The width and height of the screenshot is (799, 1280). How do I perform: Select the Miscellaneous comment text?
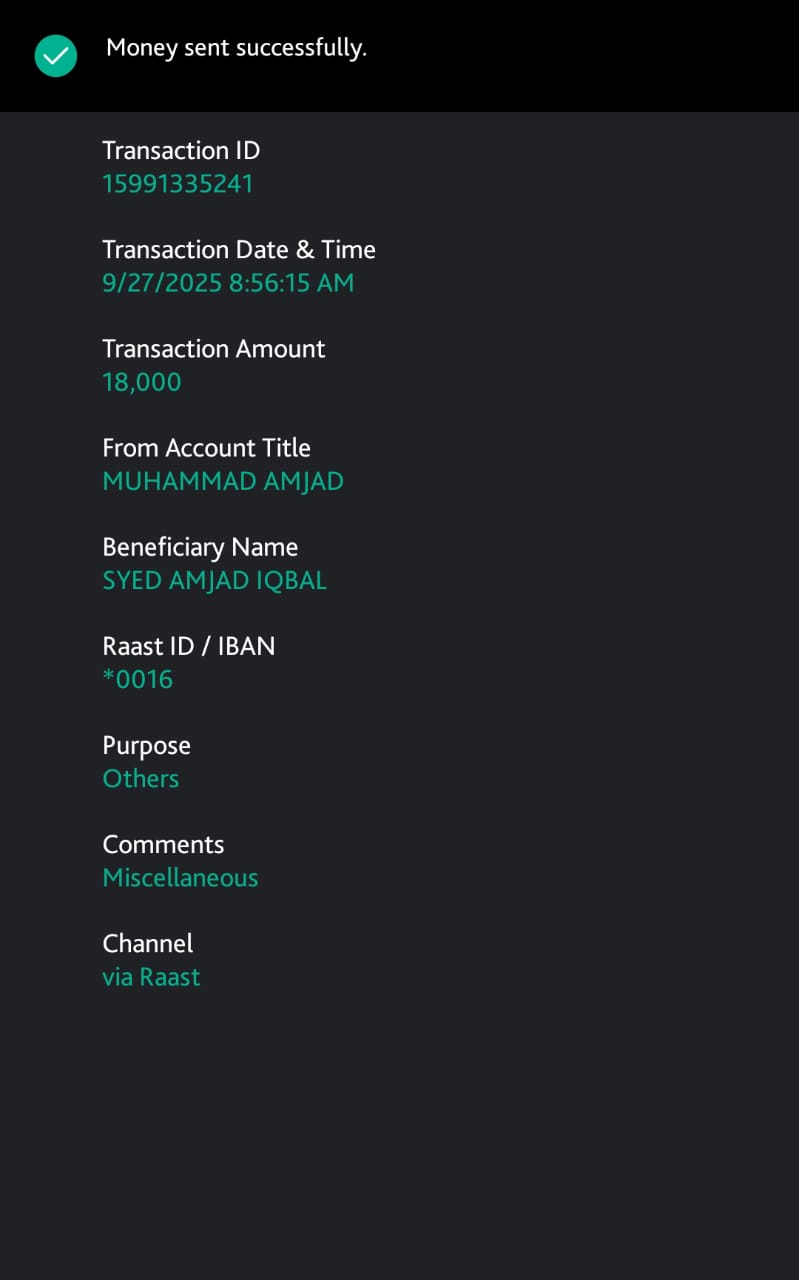180,878
